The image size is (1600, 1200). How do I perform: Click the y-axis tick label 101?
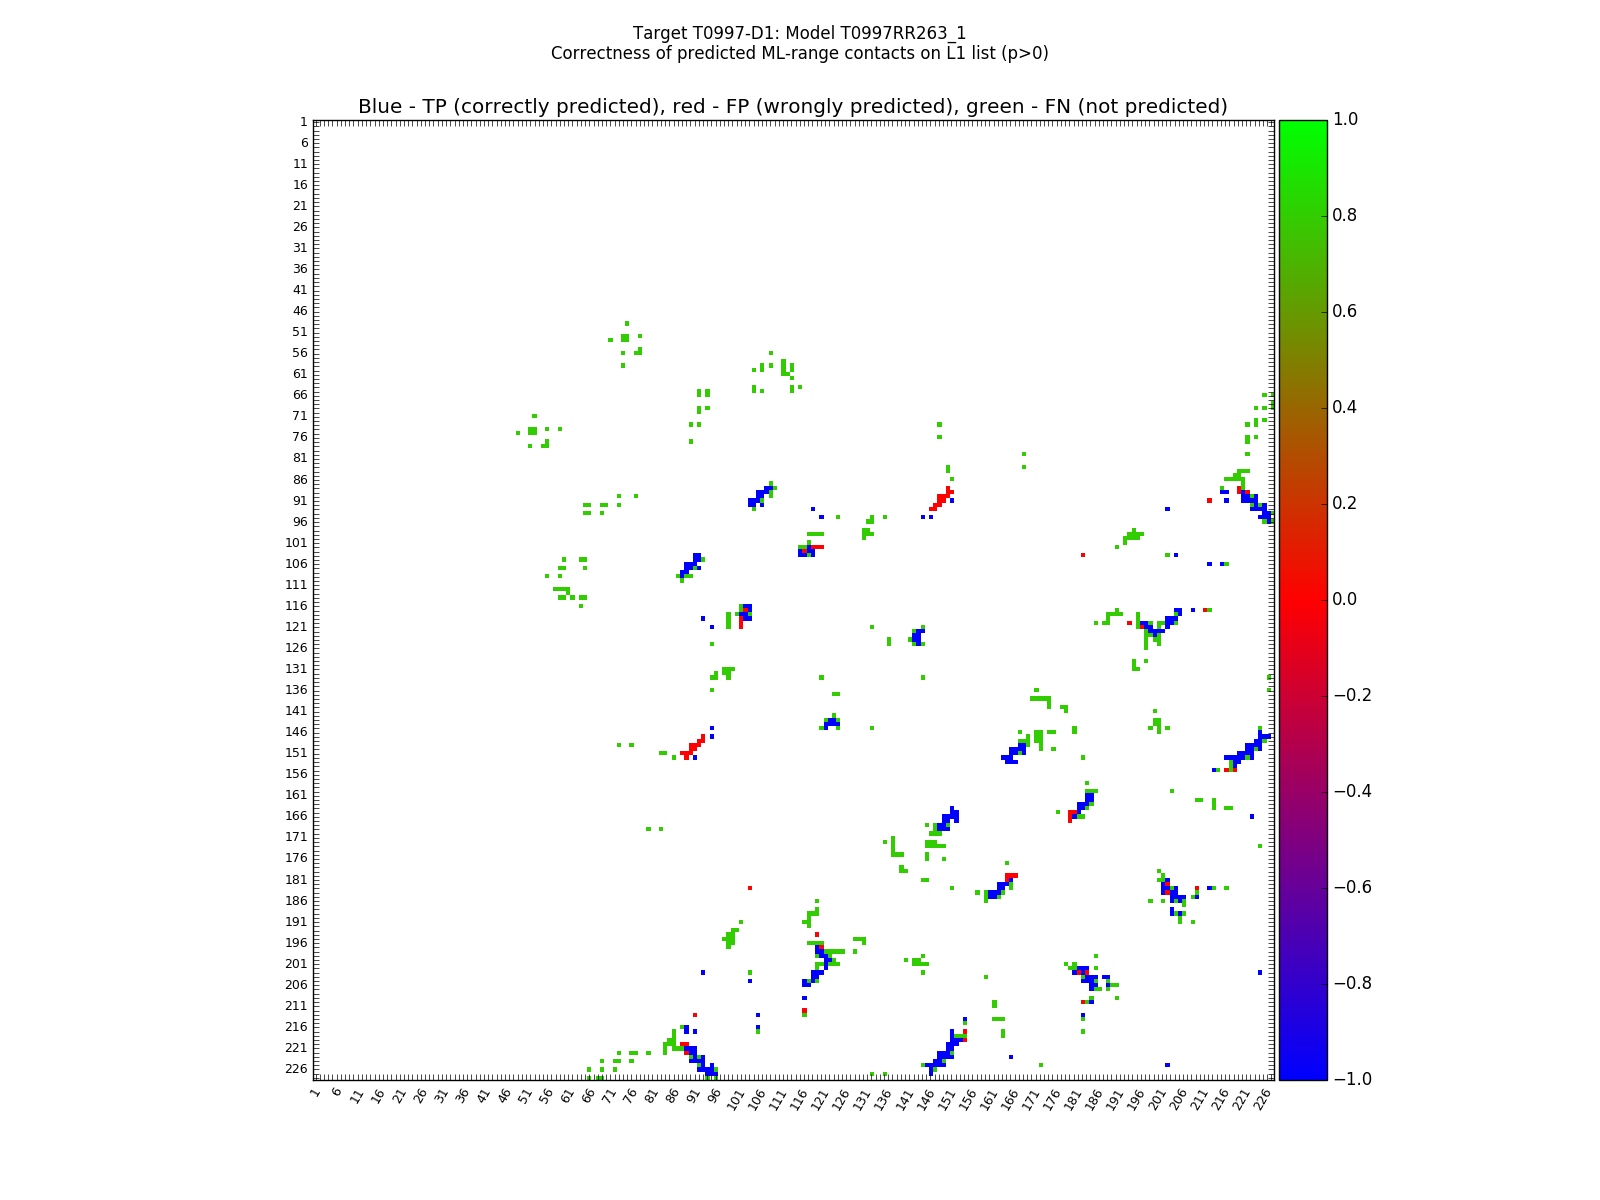coord(296,543)
